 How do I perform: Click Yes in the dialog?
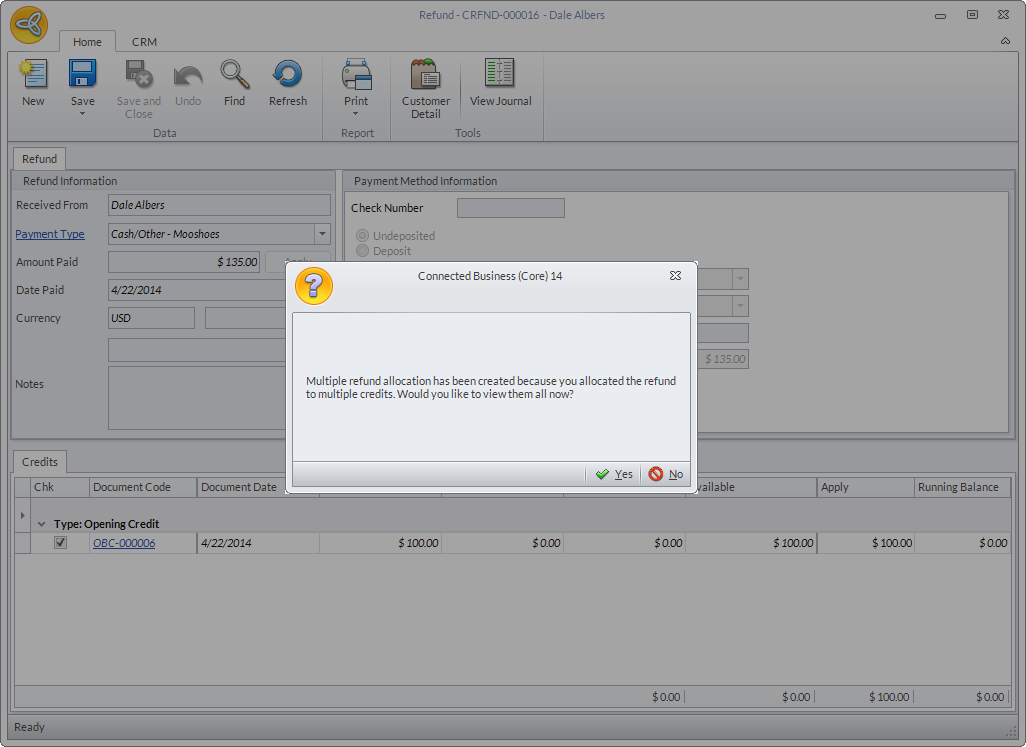click(x=614, y=474)
